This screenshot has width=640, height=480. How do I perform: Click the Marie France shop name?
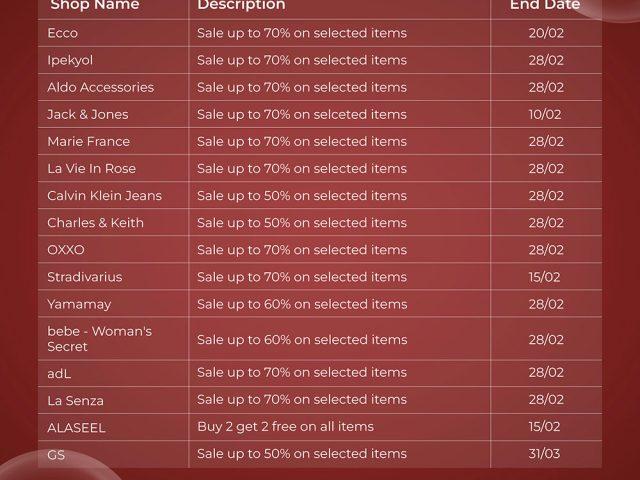[x=88, y=141]
